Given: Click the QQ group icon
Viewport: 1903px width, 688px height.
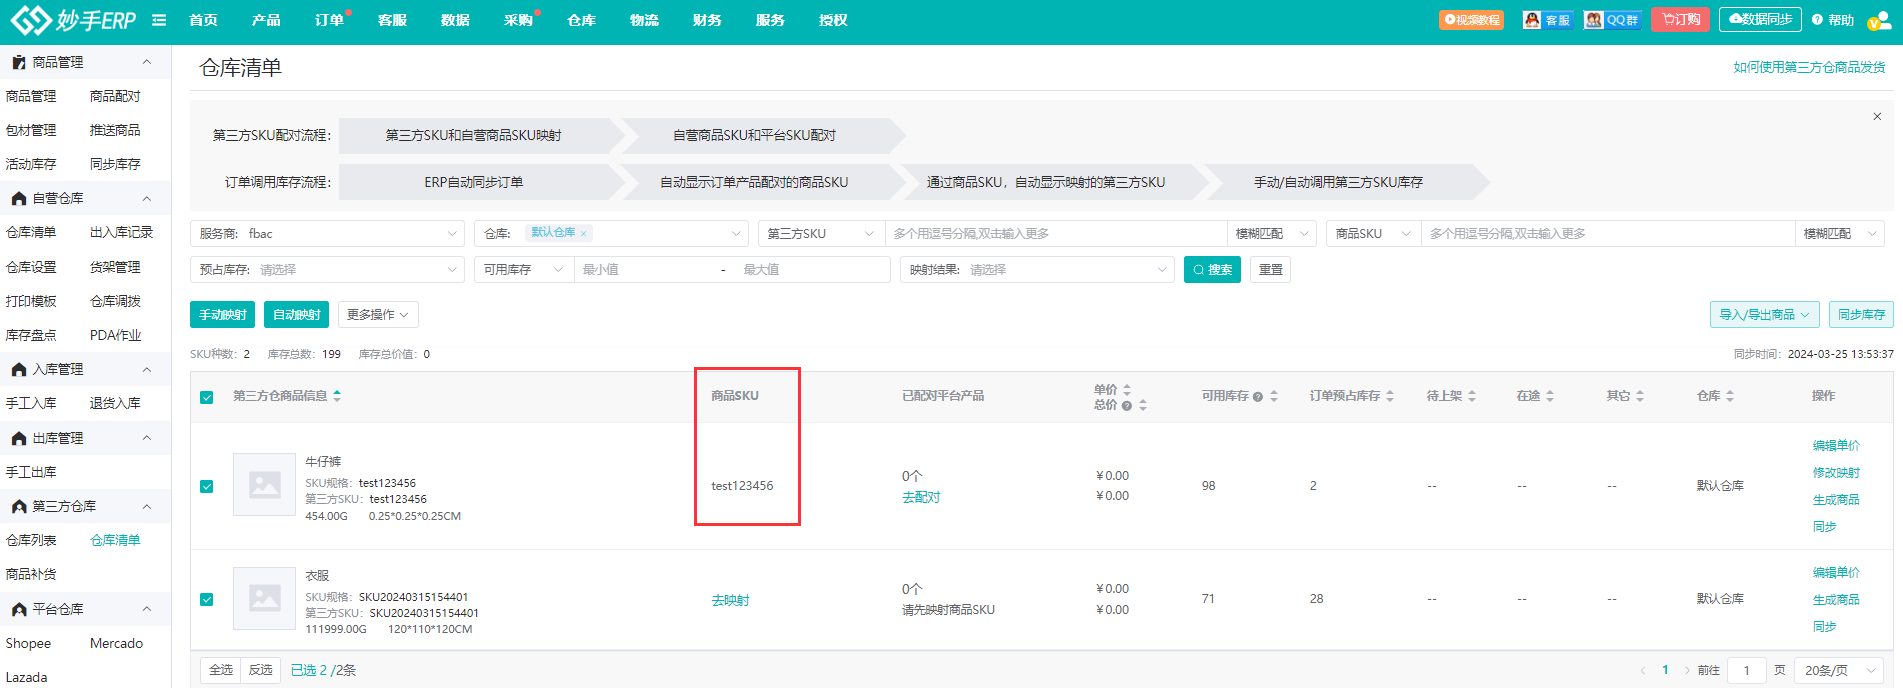Looking at the screenshot, I should click(1612, 20).
